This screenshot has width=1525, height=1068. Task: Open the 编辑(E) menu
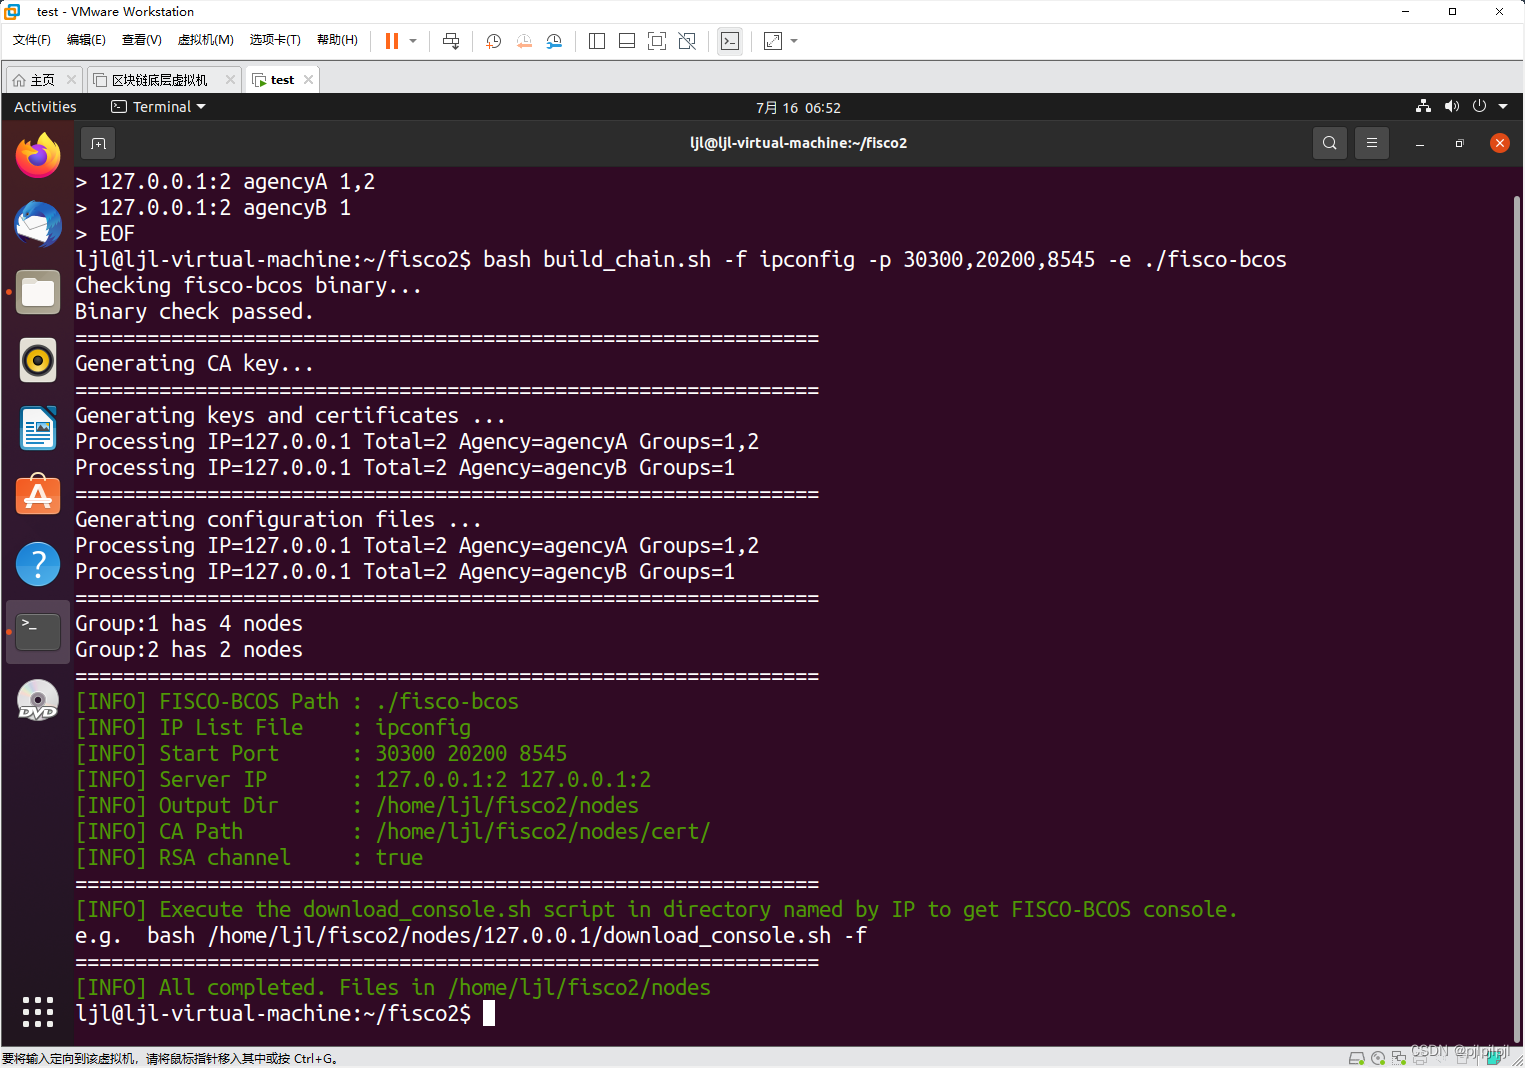click(86, 40)
